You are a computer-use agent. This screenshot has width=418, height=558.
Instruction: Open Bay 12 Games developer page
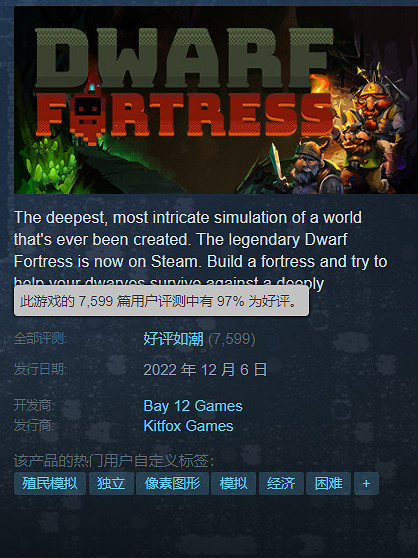pyautogui.click(x=193, y=406)
